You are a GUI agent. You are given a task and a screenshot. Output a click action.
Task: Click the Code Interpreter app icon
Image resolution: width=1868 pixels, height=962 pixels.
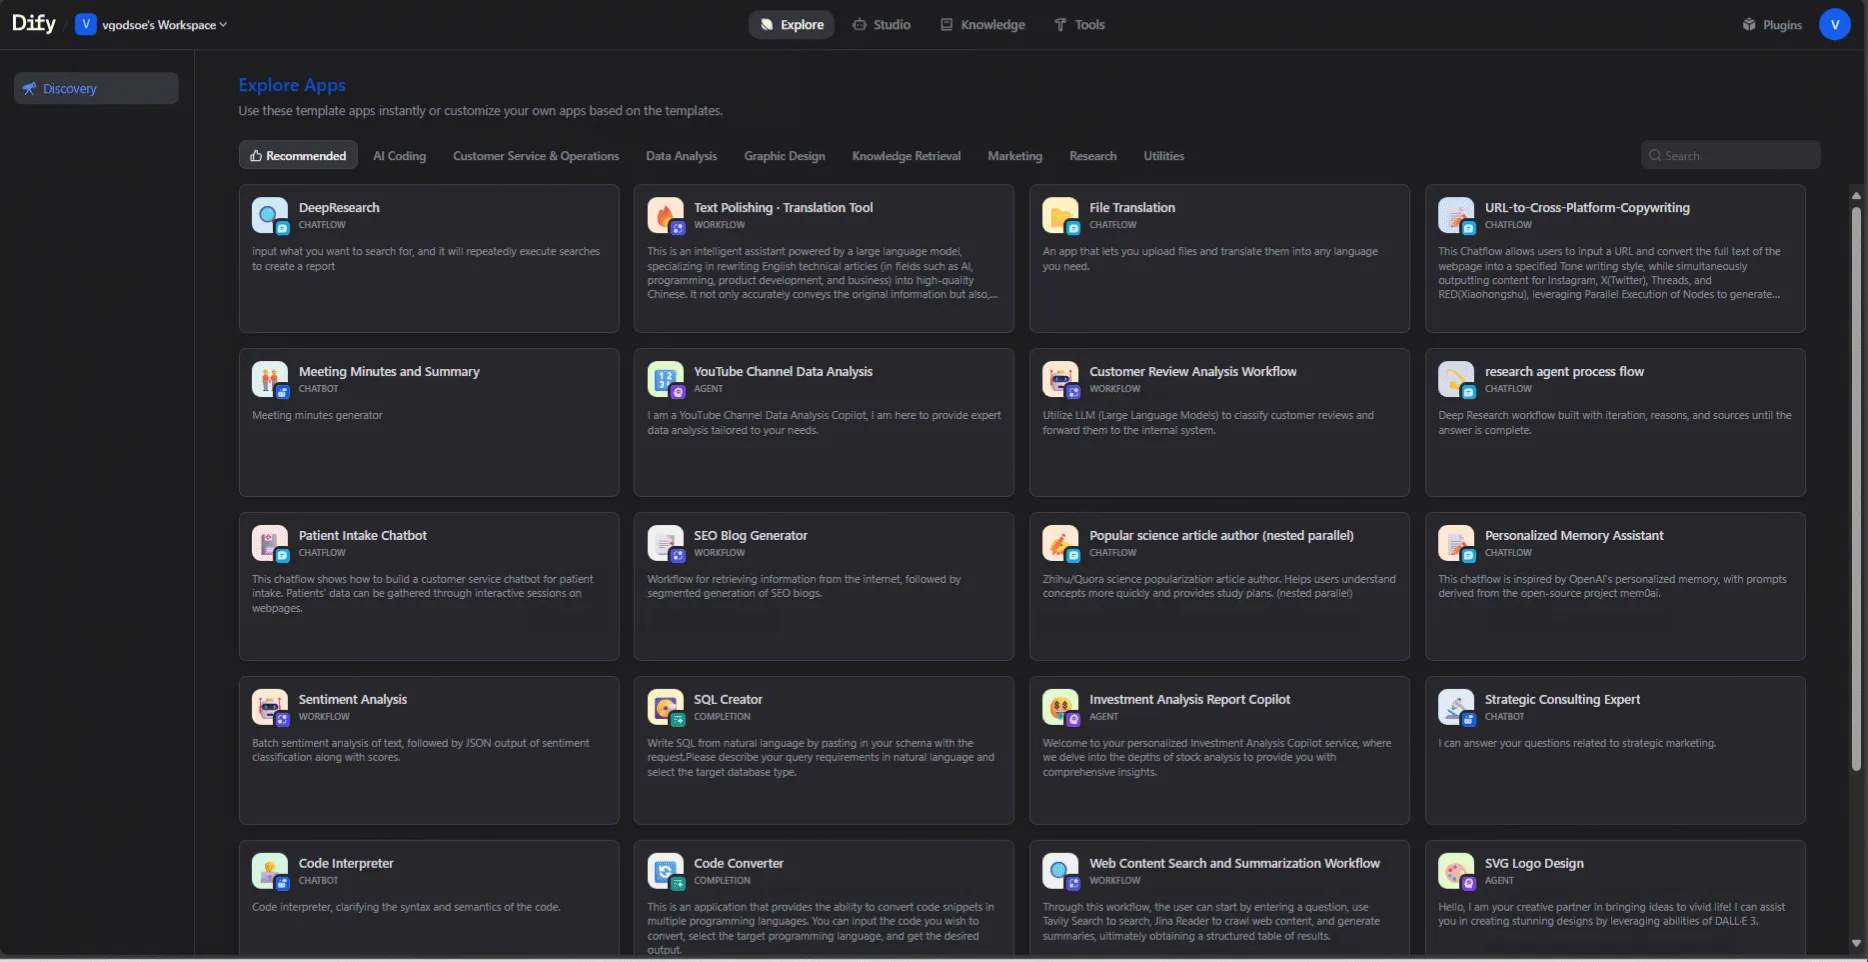pos(269,871)
